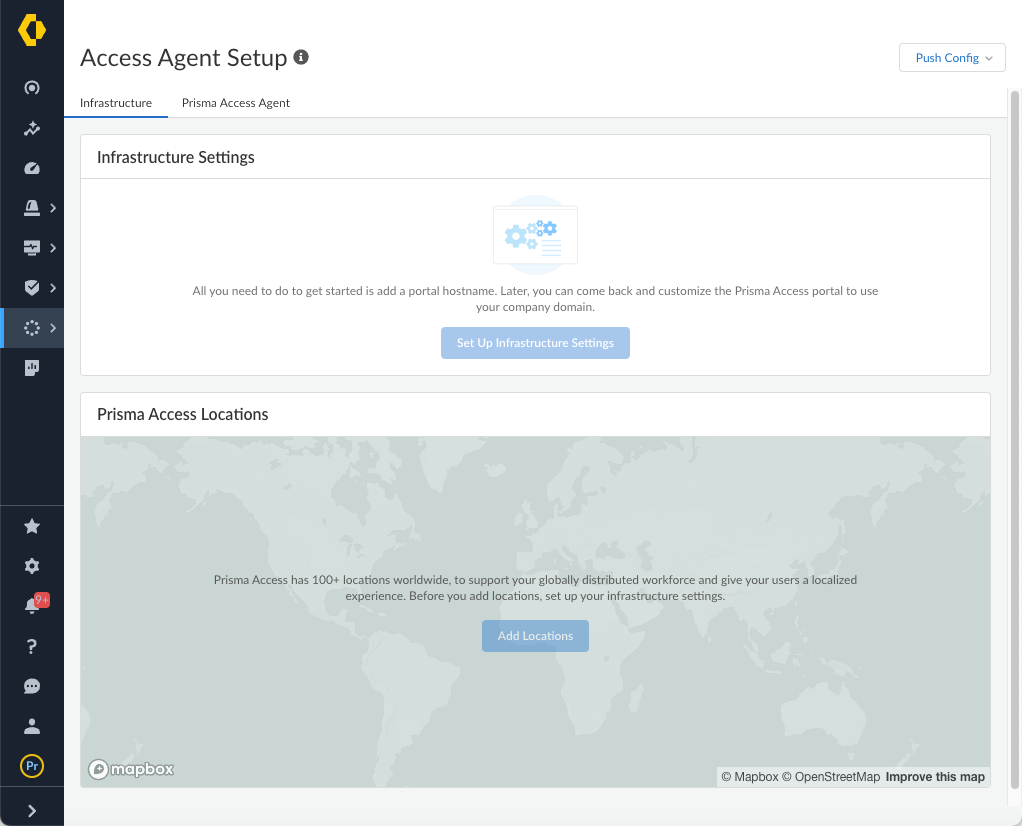1022x826 pixels.
Task: Click Set Up Infrastructure Settings button
Action: pyautogui.click(x=535, y=343)
